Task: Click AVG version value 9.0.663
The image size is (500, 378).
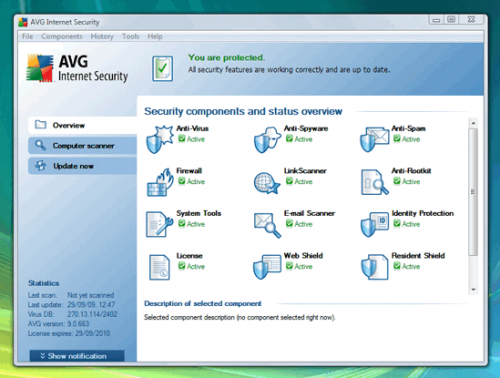Action: tap(78, 324)
